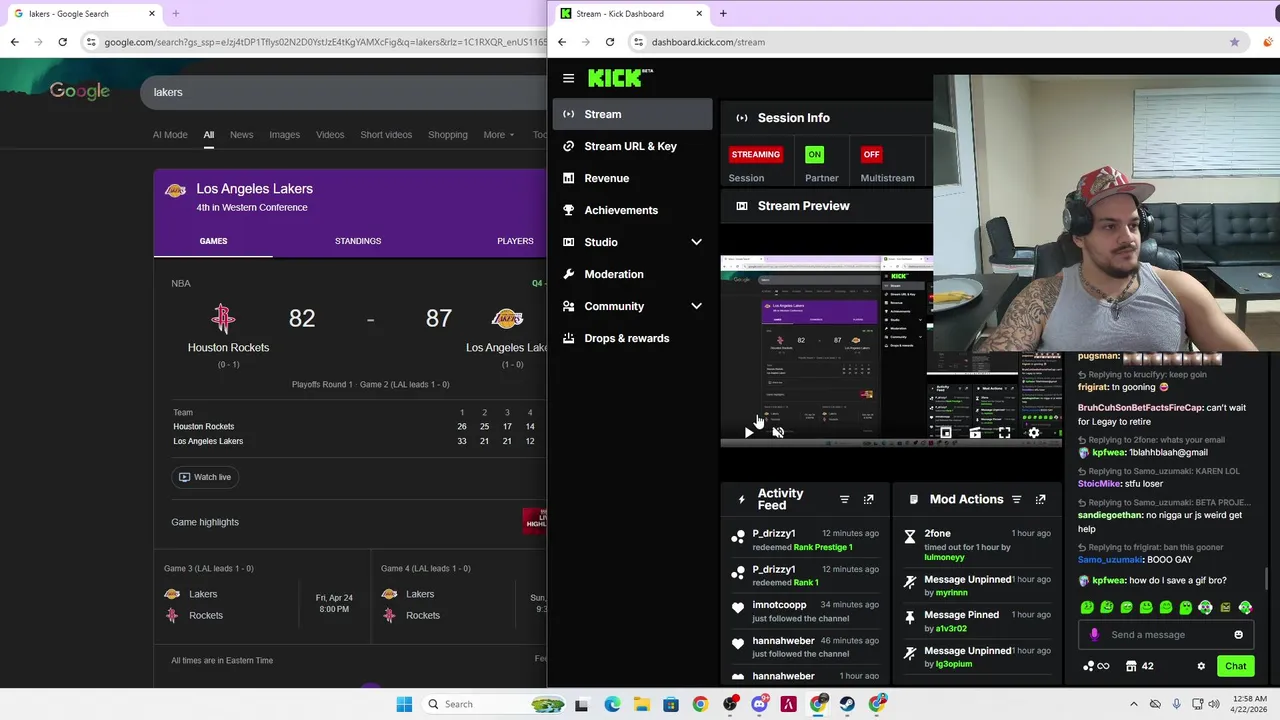The image size is (1280, 720).
Task: Open Steam from the taskbar
Action: (x=847, y=704)
